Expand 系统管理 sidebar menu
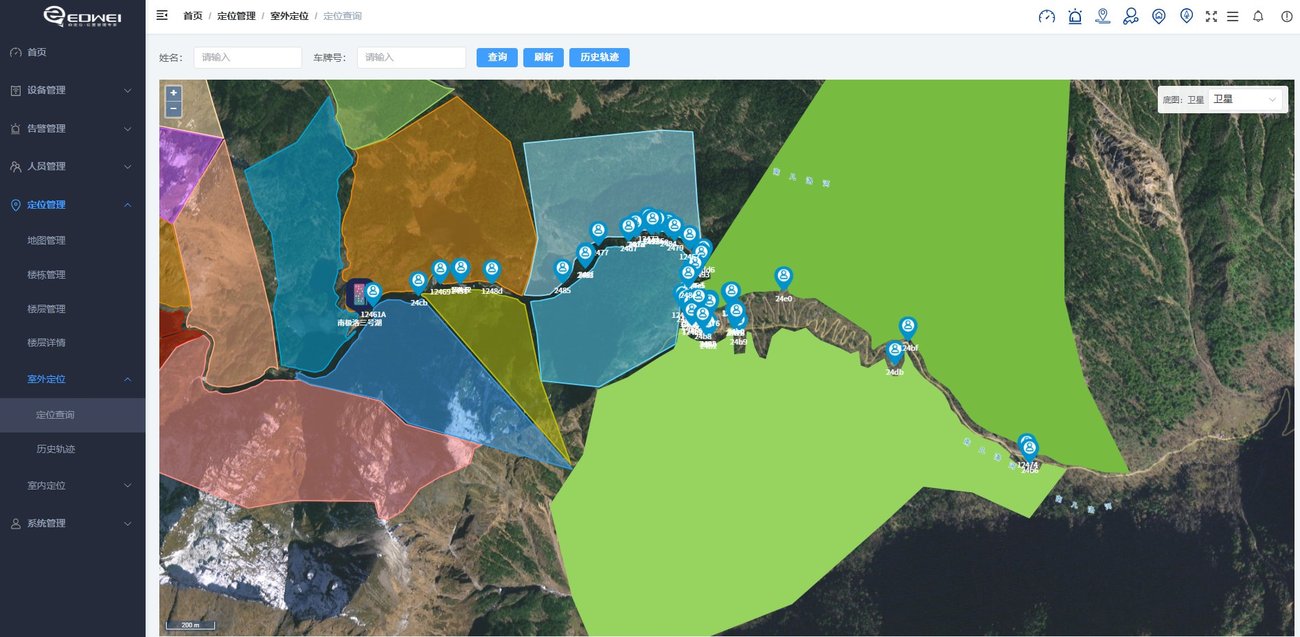The width and height of the screenshot is (1300, 637). click(72, 523)
